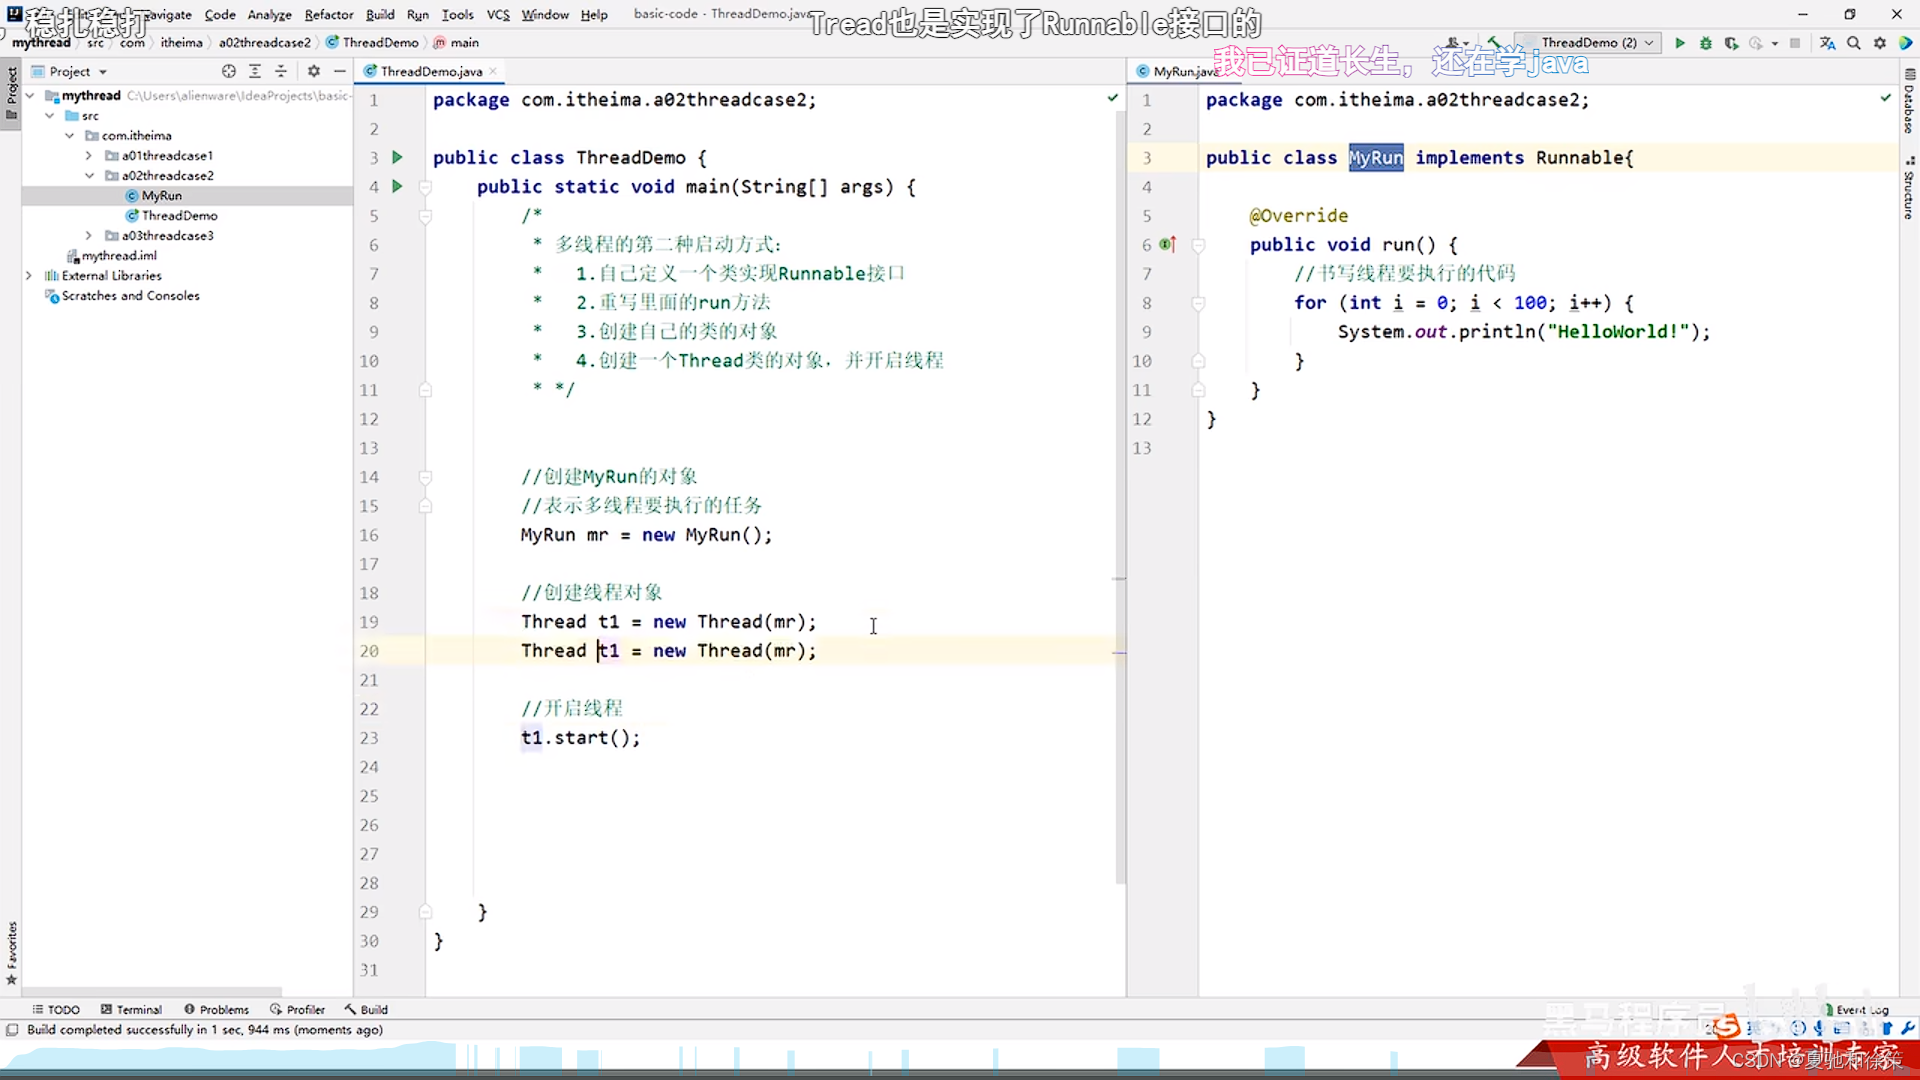Expand all nodes in the Project panel
Image resolution: width=1920 pixels, height=1080 pixels.
click(255, 71)
